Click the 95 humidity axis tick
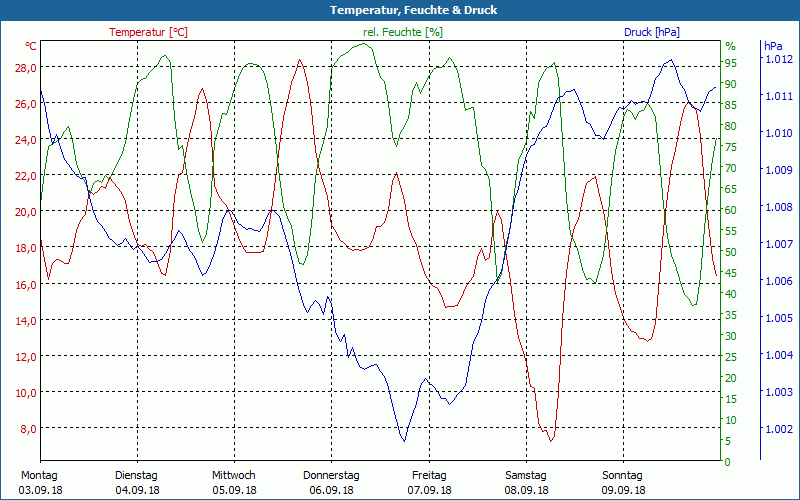The width and height of the screenshot is (800, 500). coord(731,62)
